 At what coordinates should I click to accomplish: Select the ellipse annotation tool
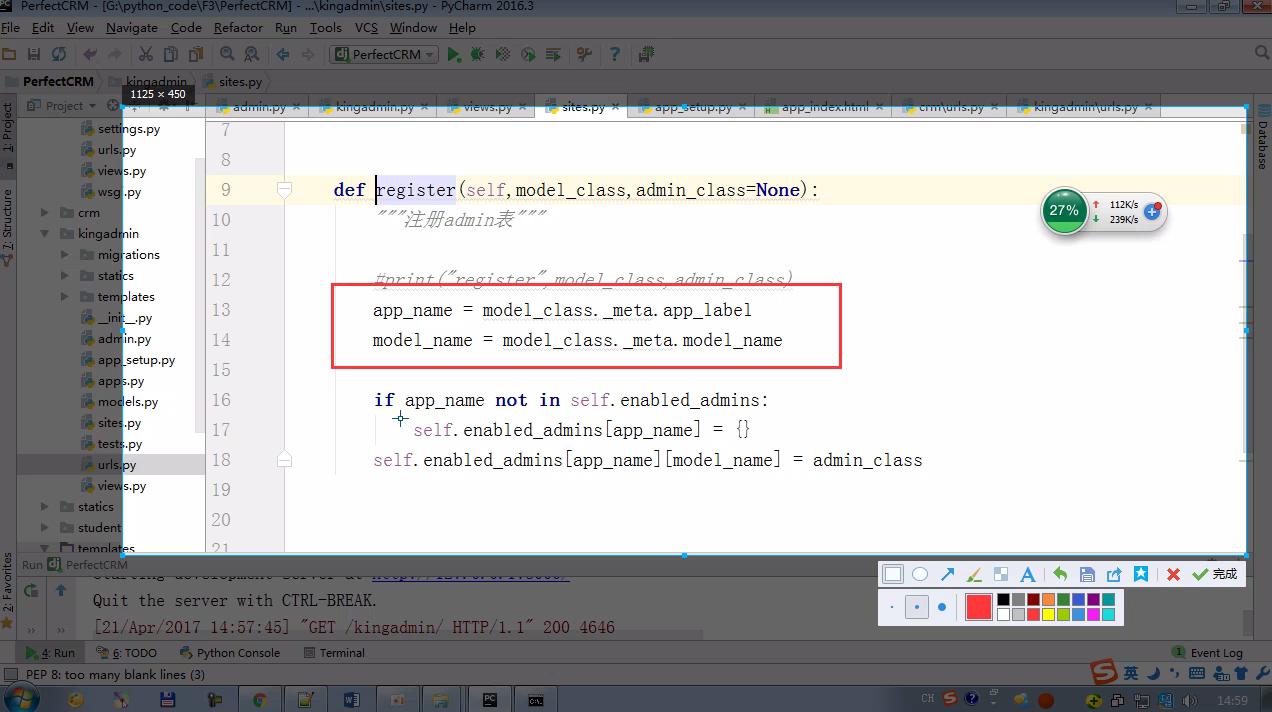(920, 574)
